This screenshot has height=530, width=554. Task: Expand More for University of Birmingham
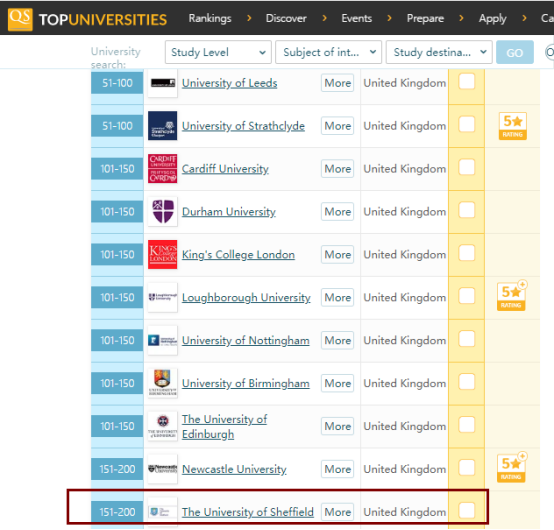pos(337,383)
